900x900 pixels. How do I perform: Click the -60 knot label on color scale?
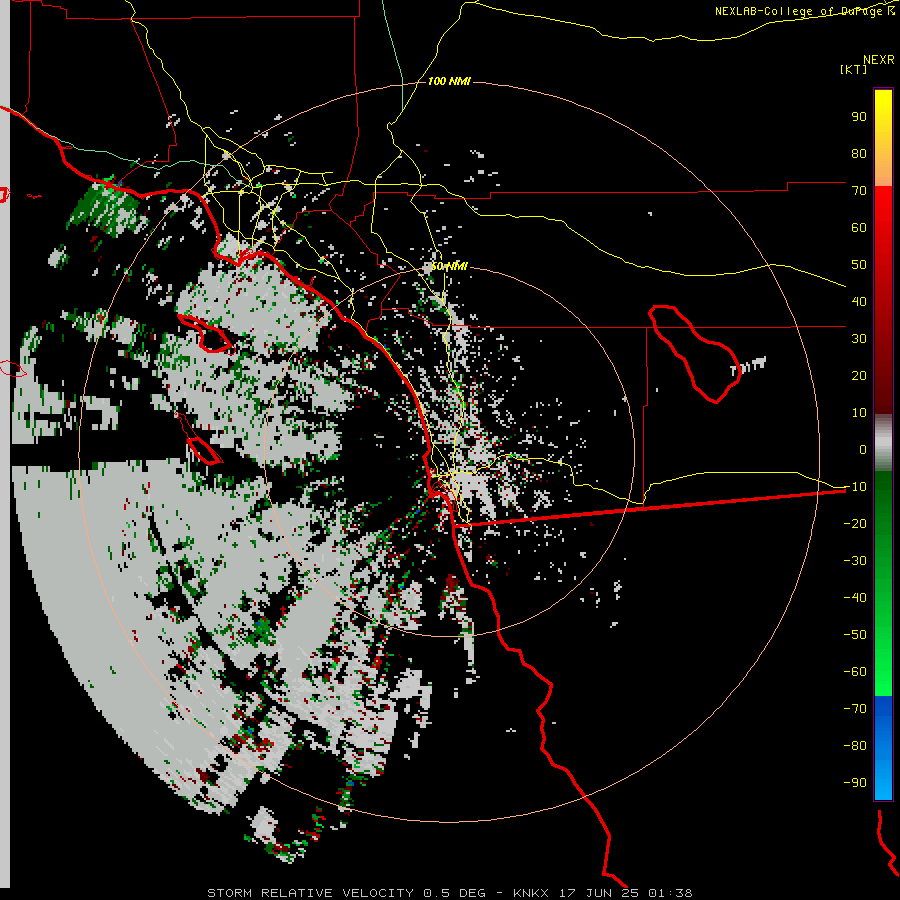[855, 672]
